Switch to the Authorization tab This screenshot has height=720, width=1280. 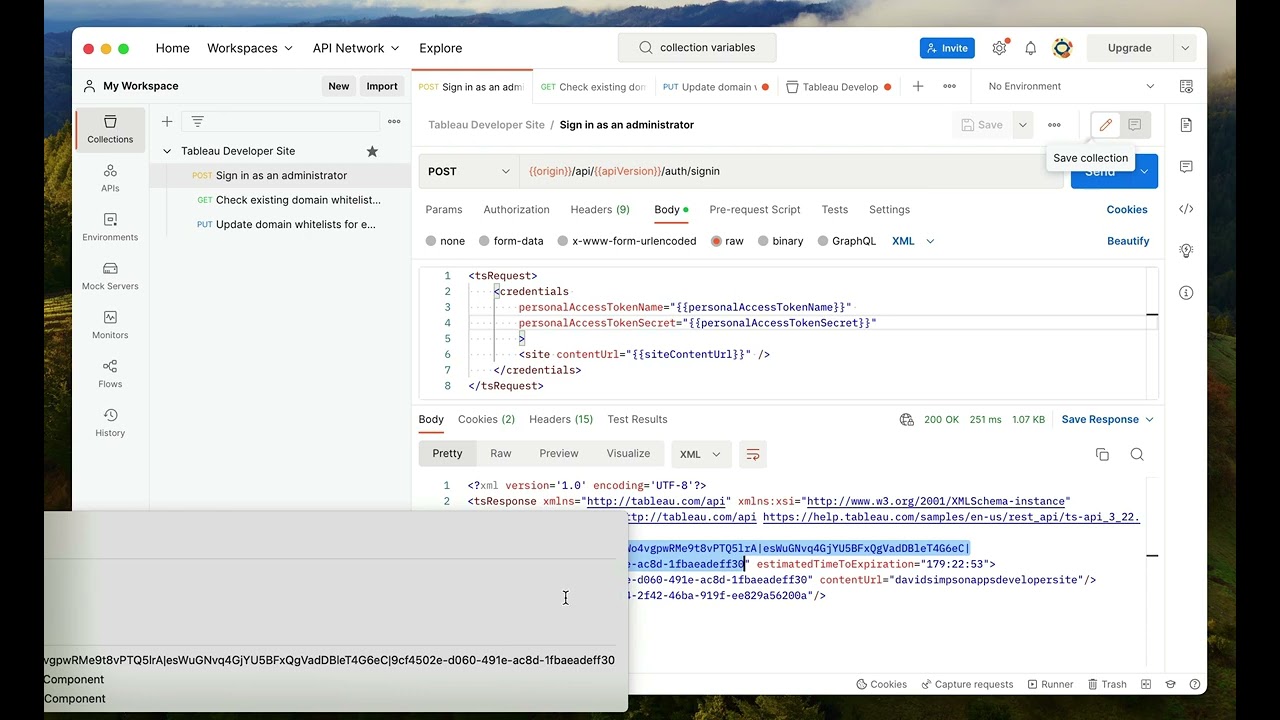516,210
